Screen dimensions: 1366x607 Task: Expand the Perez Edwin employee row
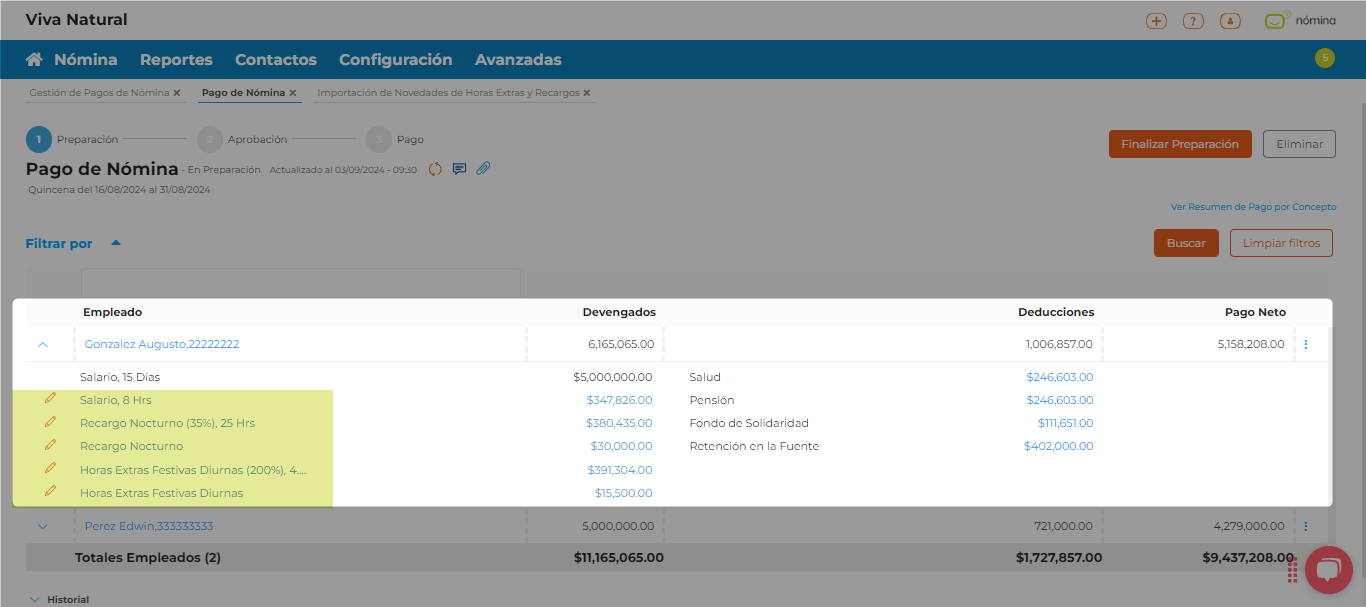[x=42, y=526]
